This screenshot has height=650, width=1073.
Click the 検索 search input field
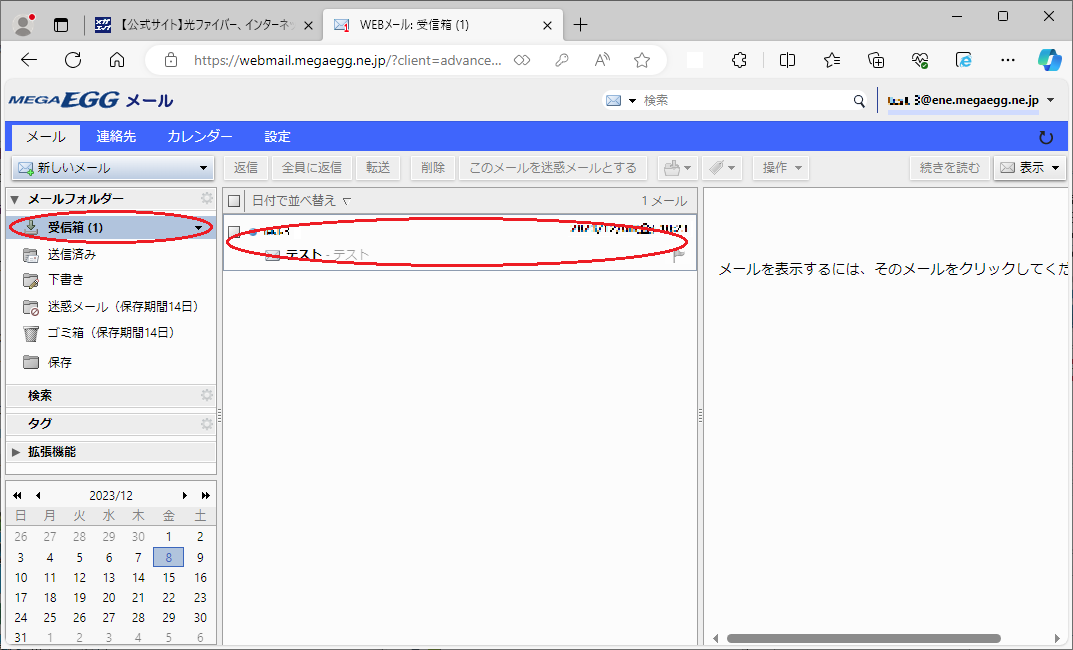pyautogui.click(x=745, y=101)
